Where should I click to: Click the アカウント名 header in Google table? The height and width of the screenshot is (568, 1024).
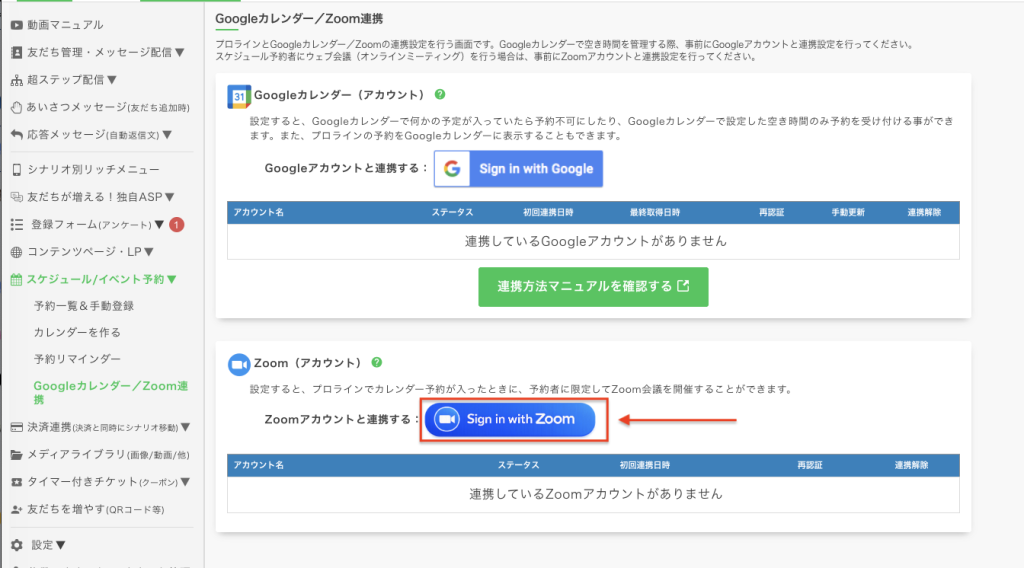pyautogui.click(x=259, y=213)
